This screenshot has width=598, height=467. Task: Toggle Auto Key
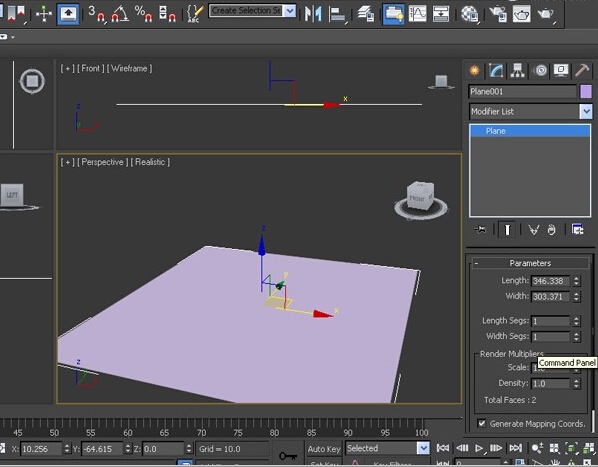coord(324,449)
